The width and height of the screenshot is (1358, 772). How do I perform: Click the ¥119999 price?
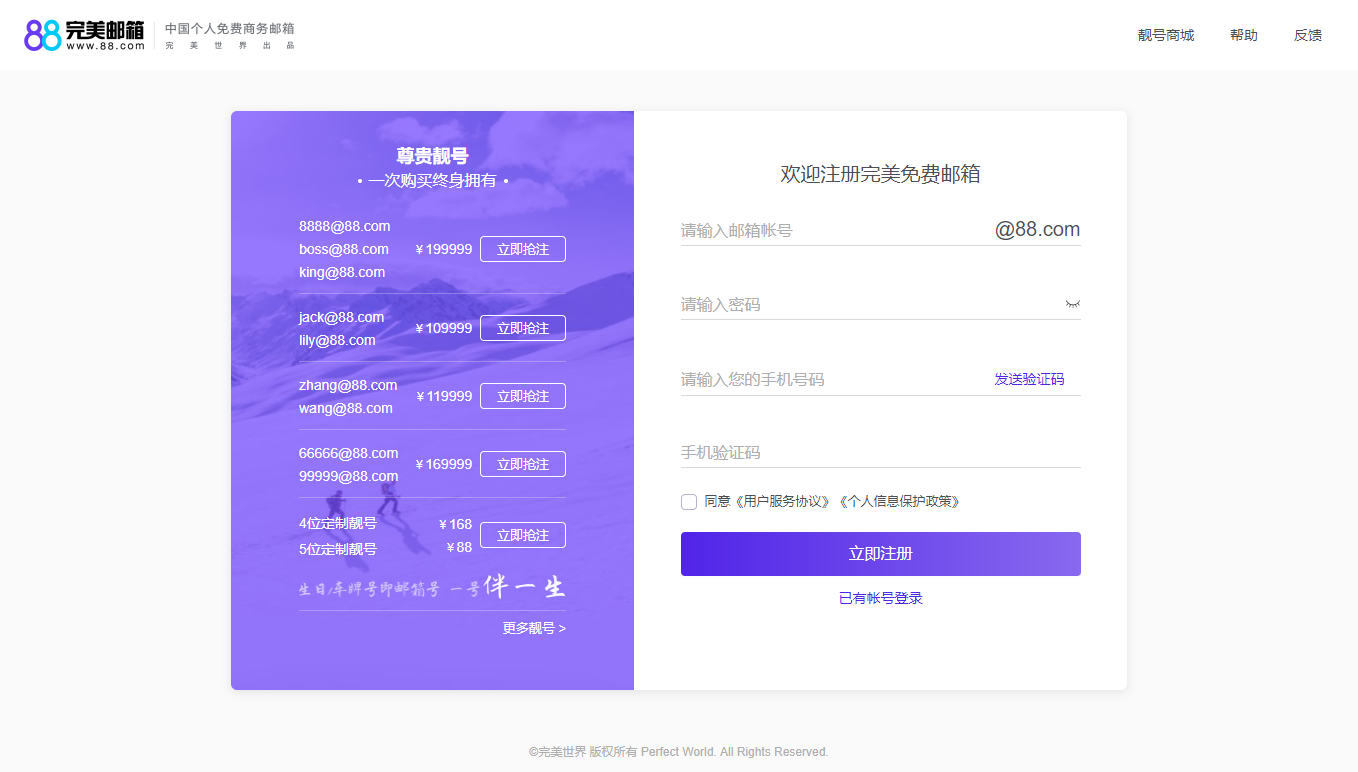click(x=444, y=396)
